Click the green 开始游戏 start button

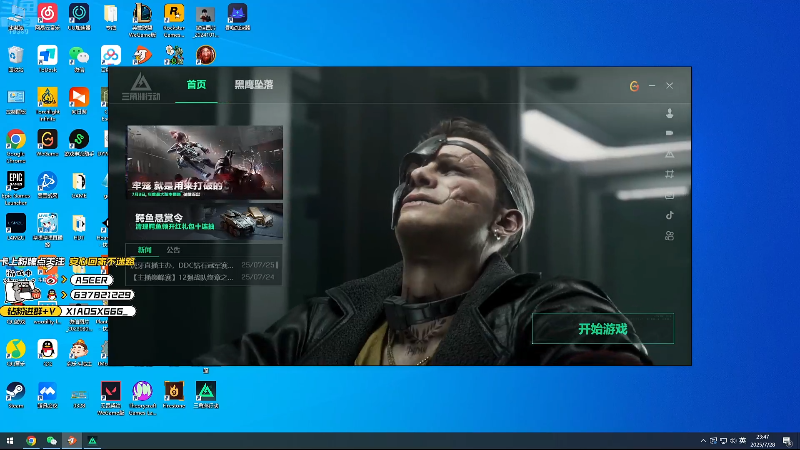point(603,329)
